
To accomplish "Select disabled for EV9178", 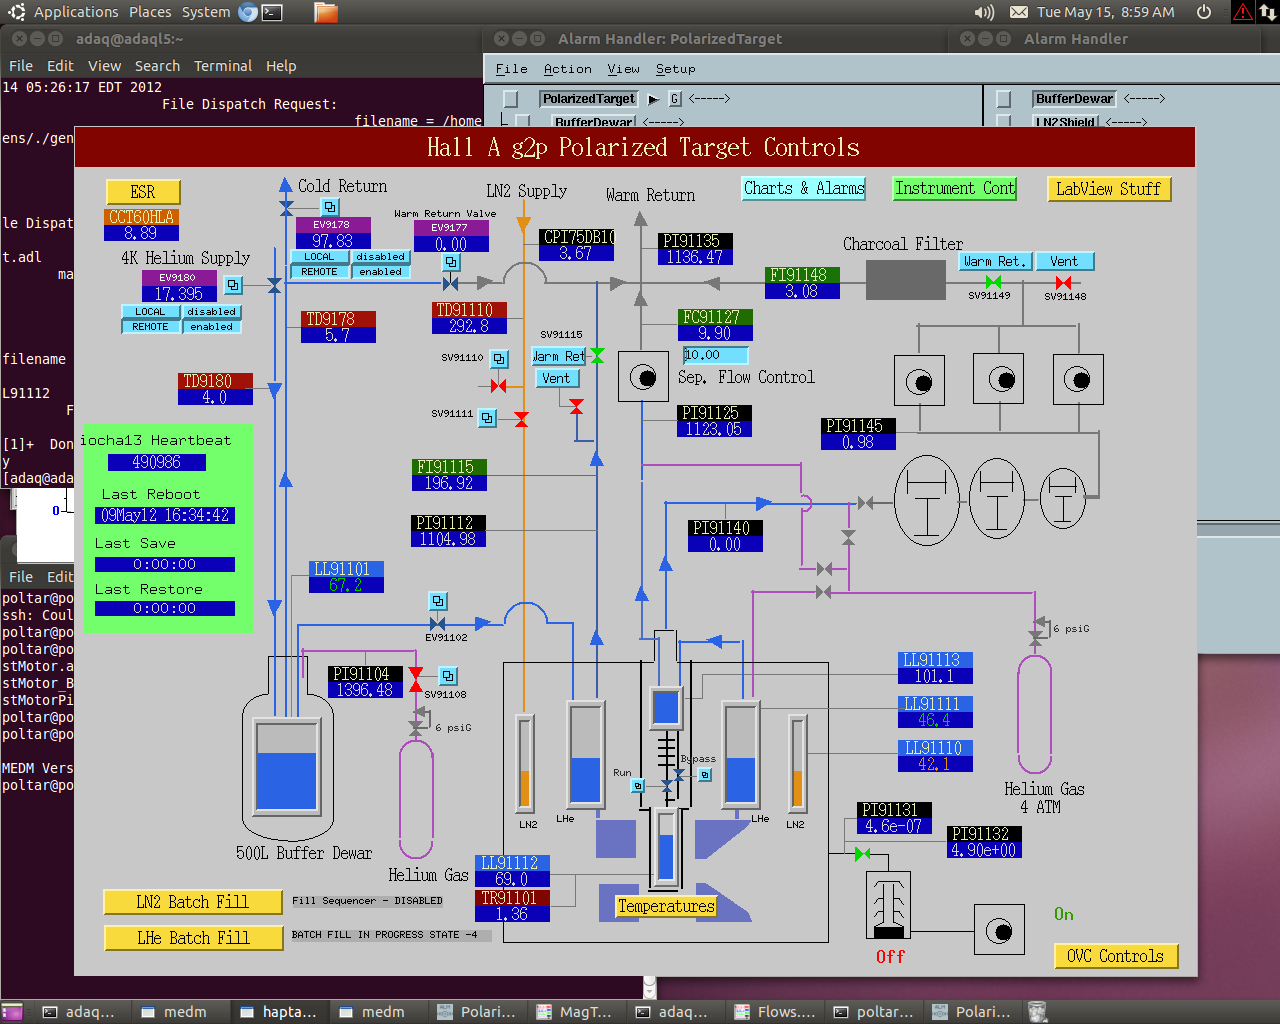I will coord(380,257).
